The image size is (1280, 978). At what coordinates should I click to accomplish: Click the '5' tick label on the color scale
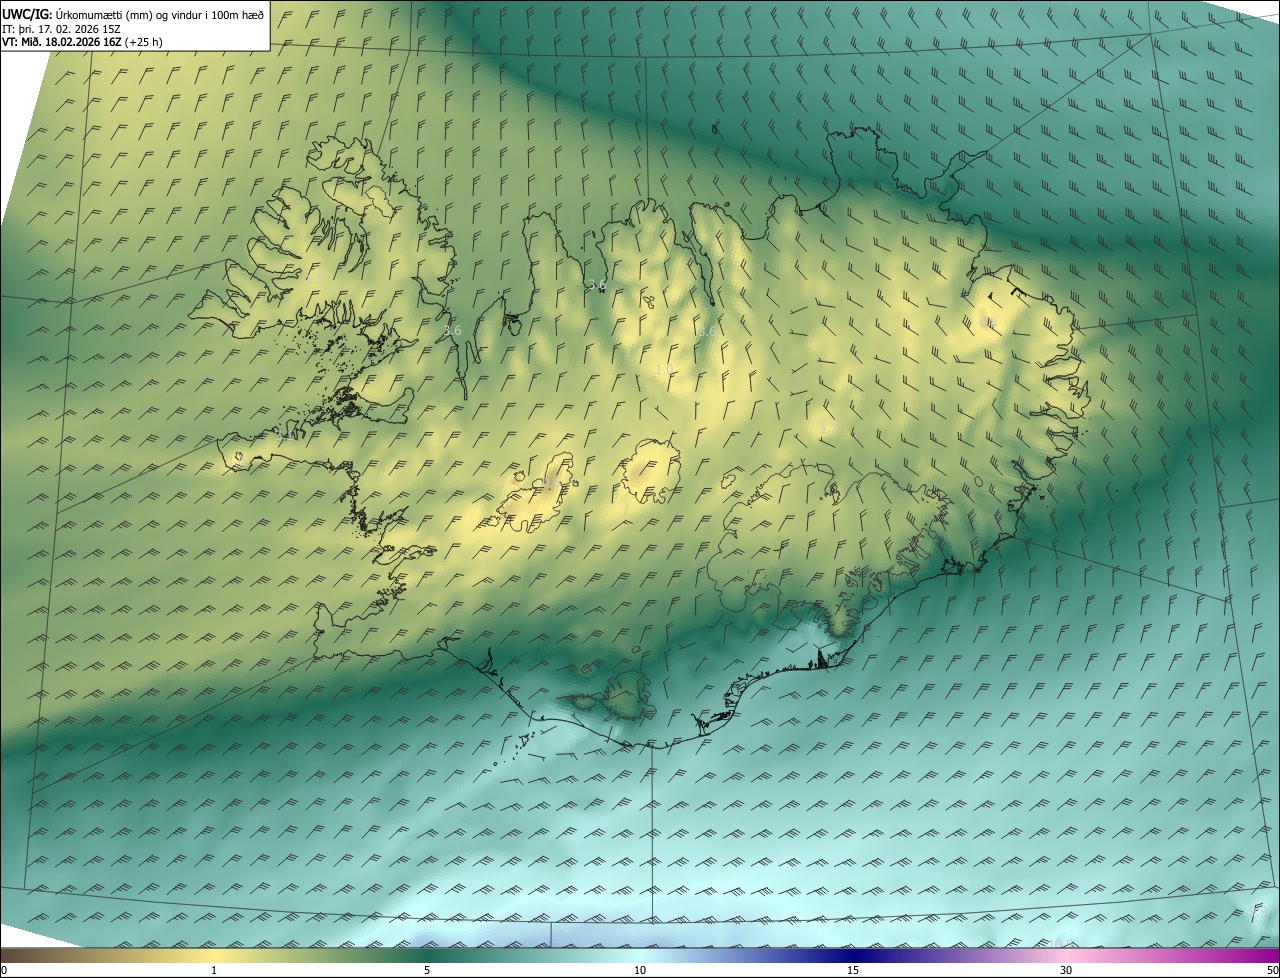point(427,970)
